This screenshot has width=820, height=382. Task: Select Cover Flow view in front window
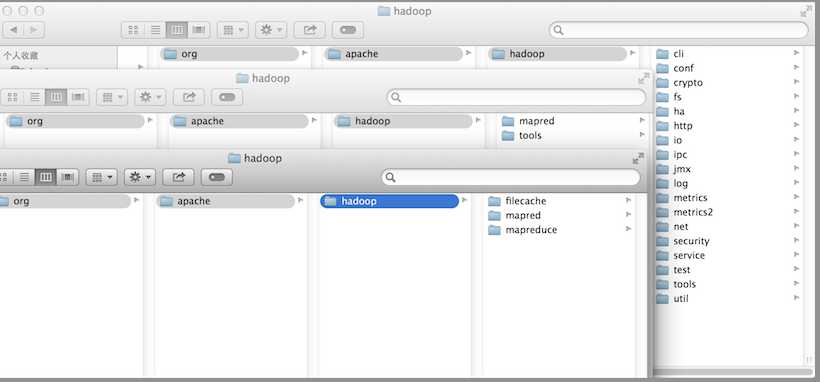click(x=67, y=177)
